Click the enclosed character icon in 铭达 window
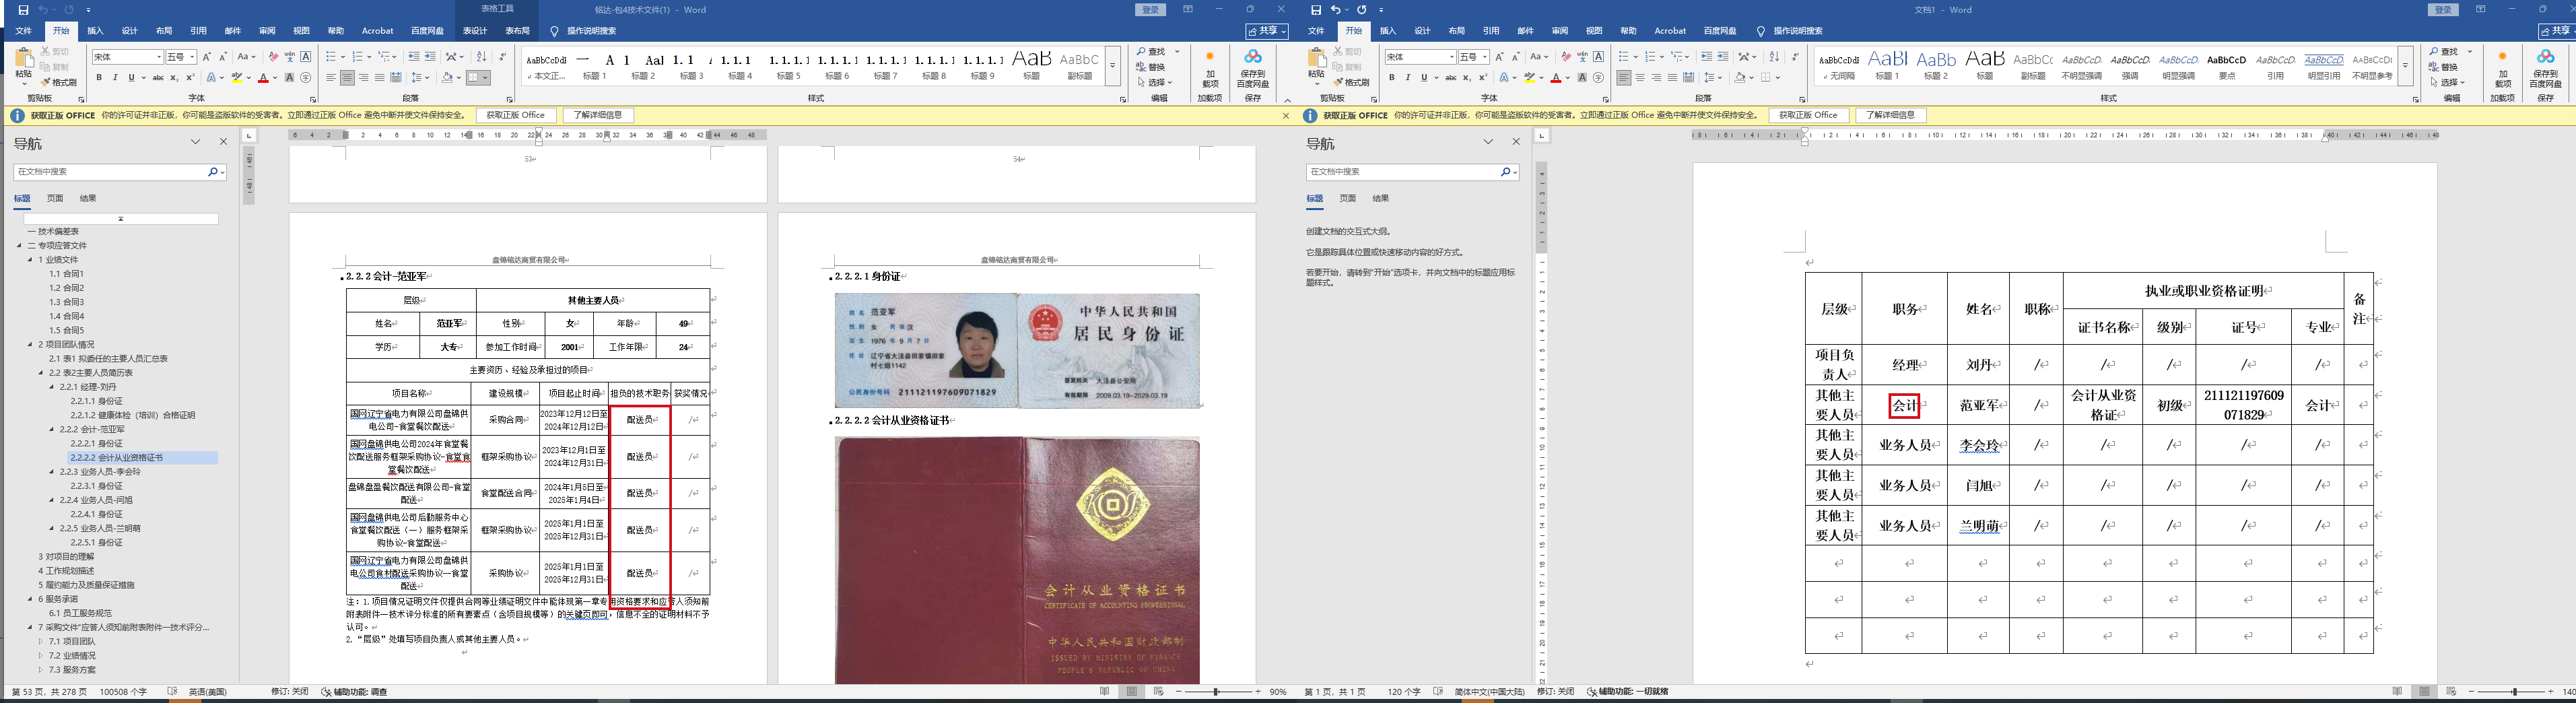 [x=306, y=78]
